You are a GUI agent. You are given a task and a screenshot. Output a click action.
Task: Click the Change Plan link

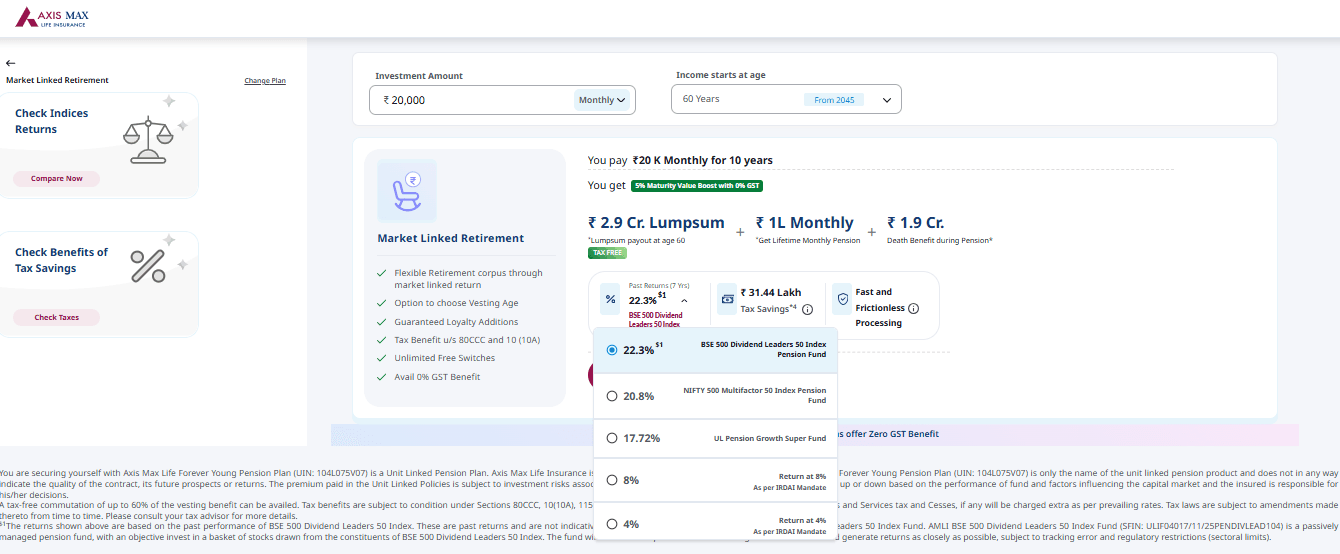coord(265,80)
